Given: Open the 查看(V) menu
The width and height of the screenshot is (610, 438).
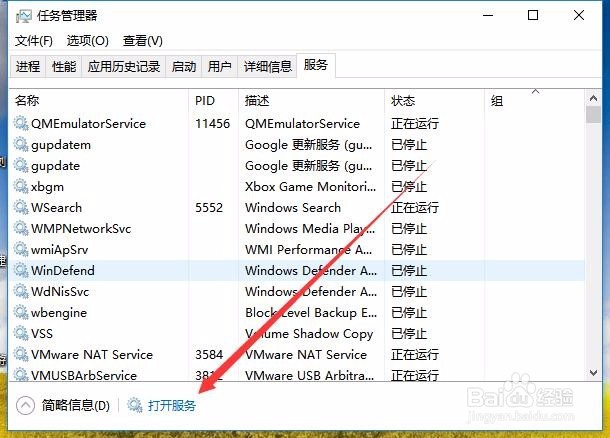Looking at the screenshot, I should coord(142,40).
